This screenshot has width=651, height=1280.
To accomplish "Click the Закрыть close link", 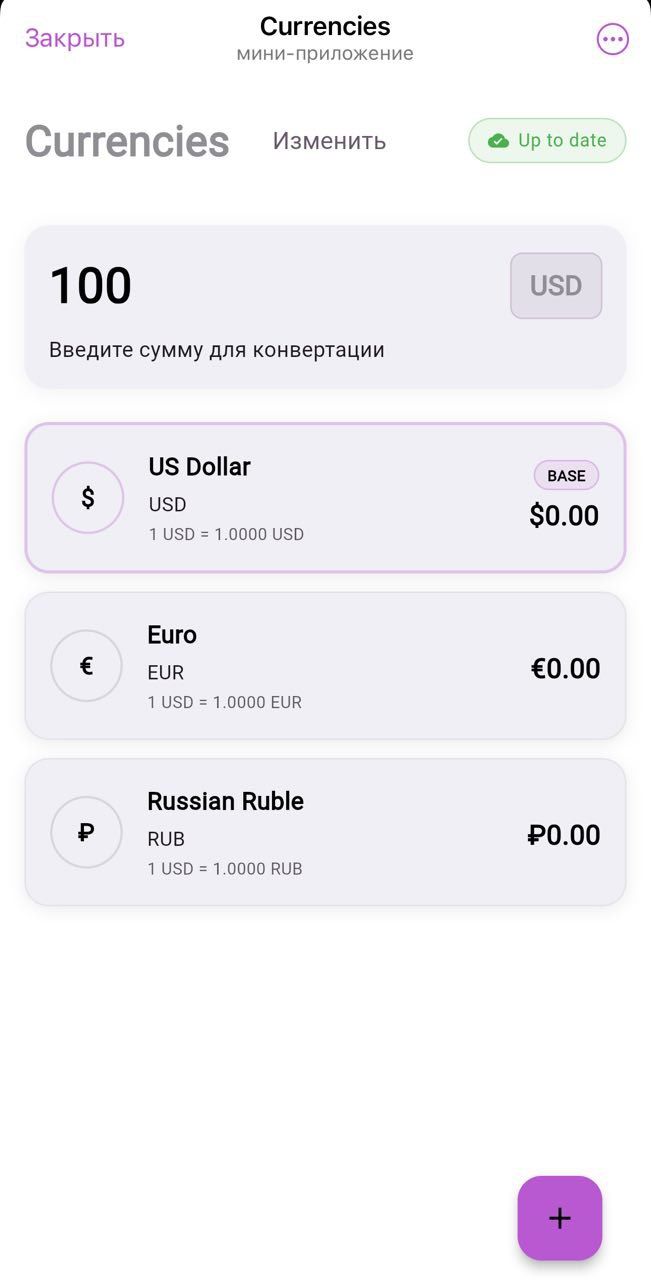I will 75,38.
